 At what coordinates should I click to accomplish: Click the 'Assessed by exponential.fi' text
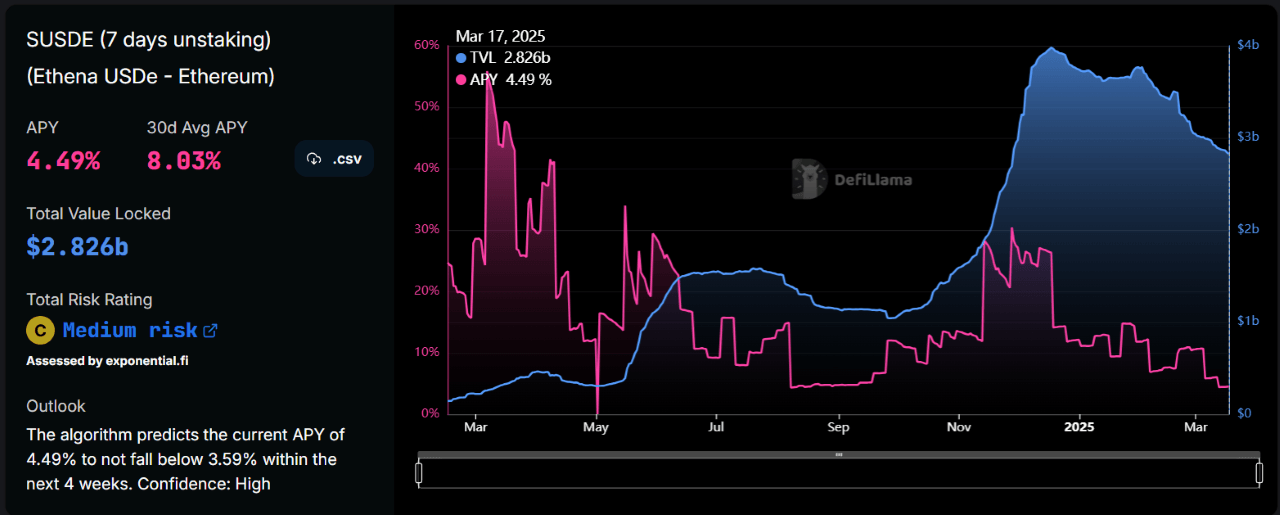(107, 361)
